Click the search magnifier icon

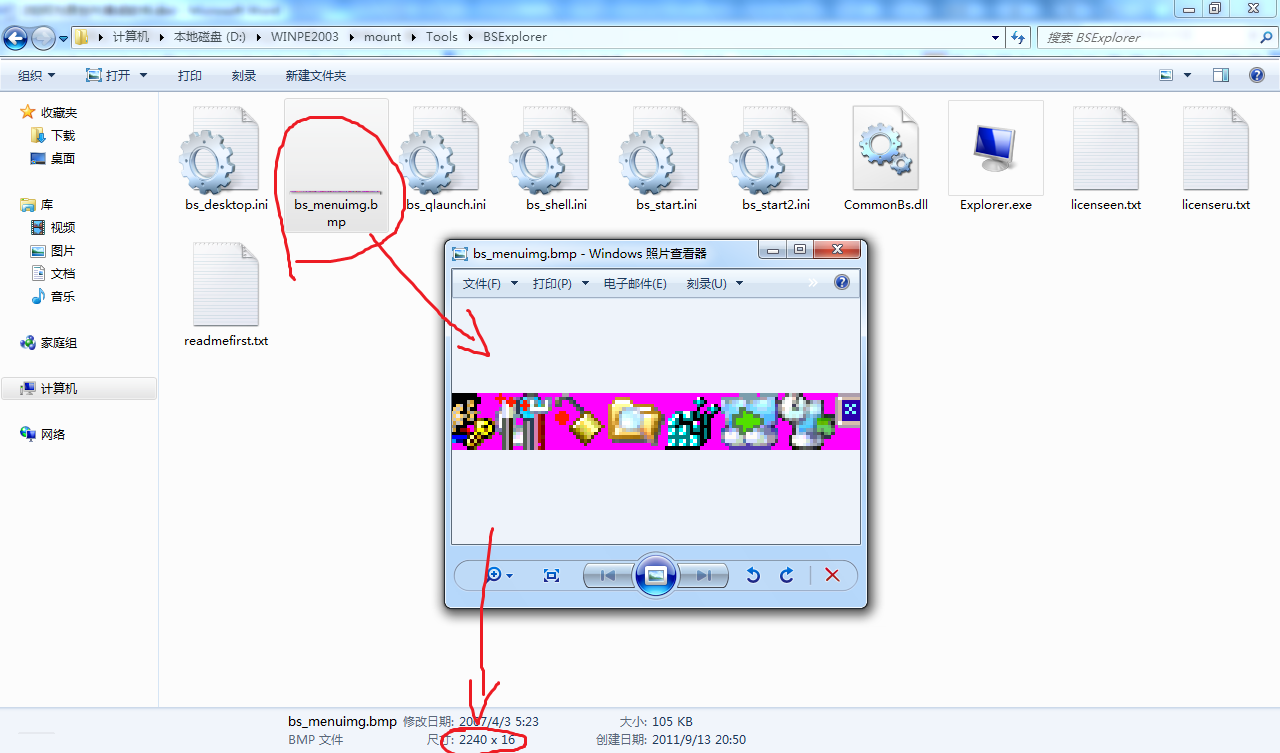pyautogui.click(x=1266, y=37)
